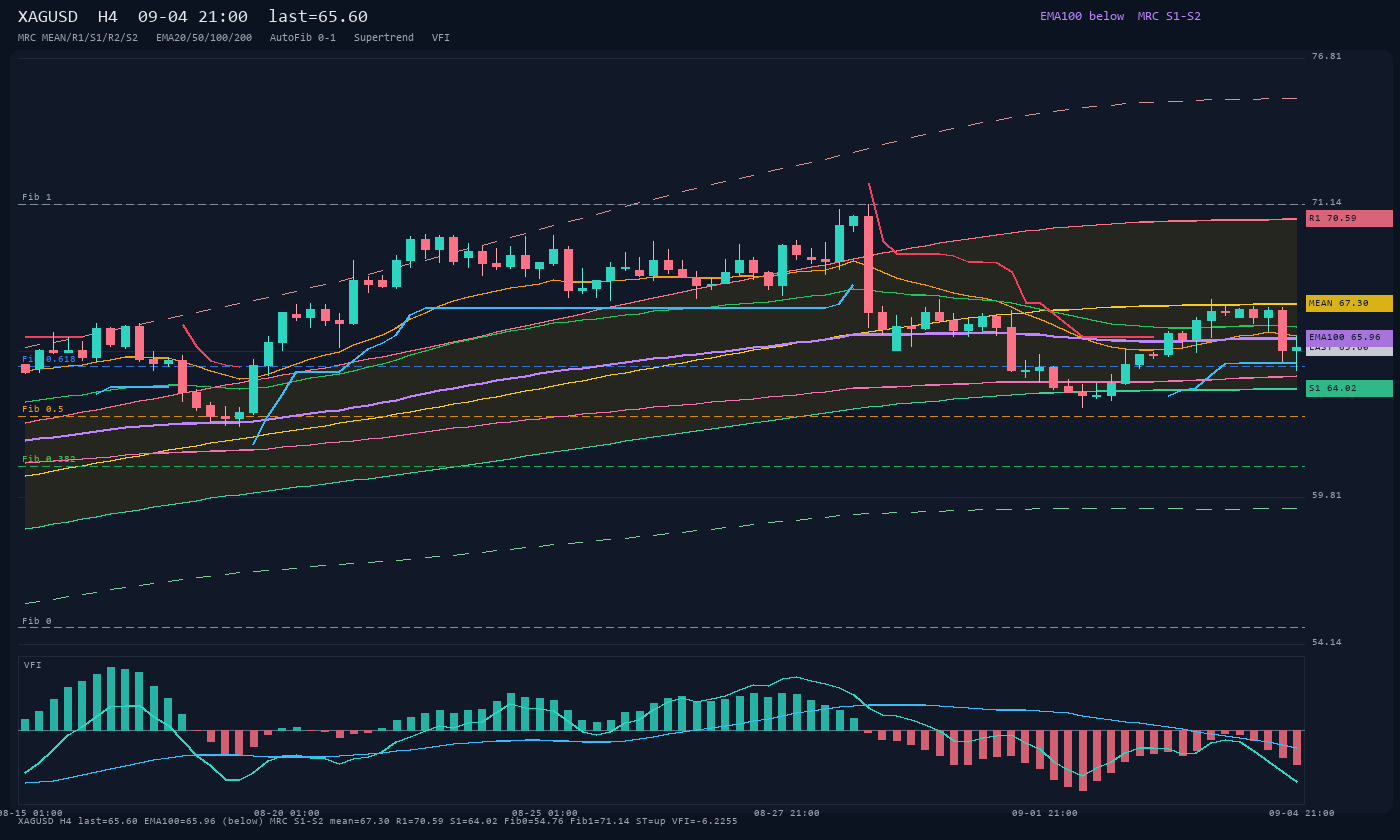Click the '08-25 01:00' time axis label
The height and width of the screenshot is (840, 1400).
pos(545,813)
